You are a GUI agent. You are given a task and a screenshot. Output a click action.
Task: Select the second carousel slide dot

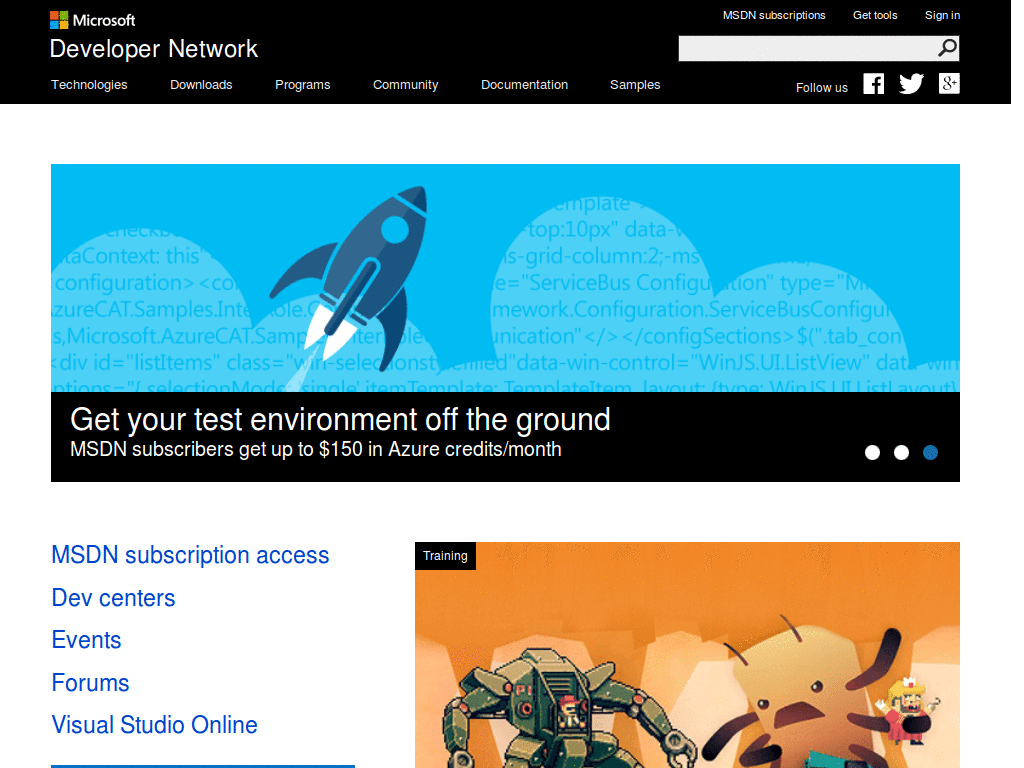[x=901, y=452]
